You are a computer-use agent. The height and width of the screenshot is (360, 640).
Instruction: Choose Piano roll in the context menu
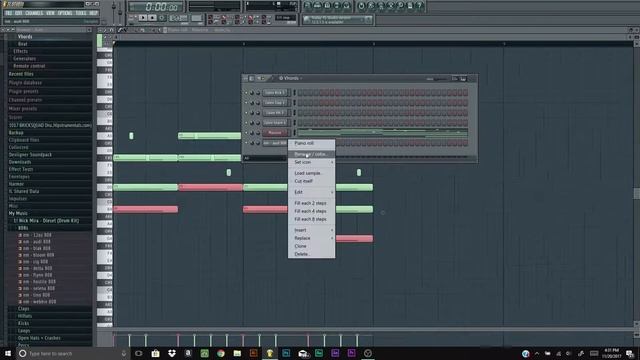tap(311, 143)
